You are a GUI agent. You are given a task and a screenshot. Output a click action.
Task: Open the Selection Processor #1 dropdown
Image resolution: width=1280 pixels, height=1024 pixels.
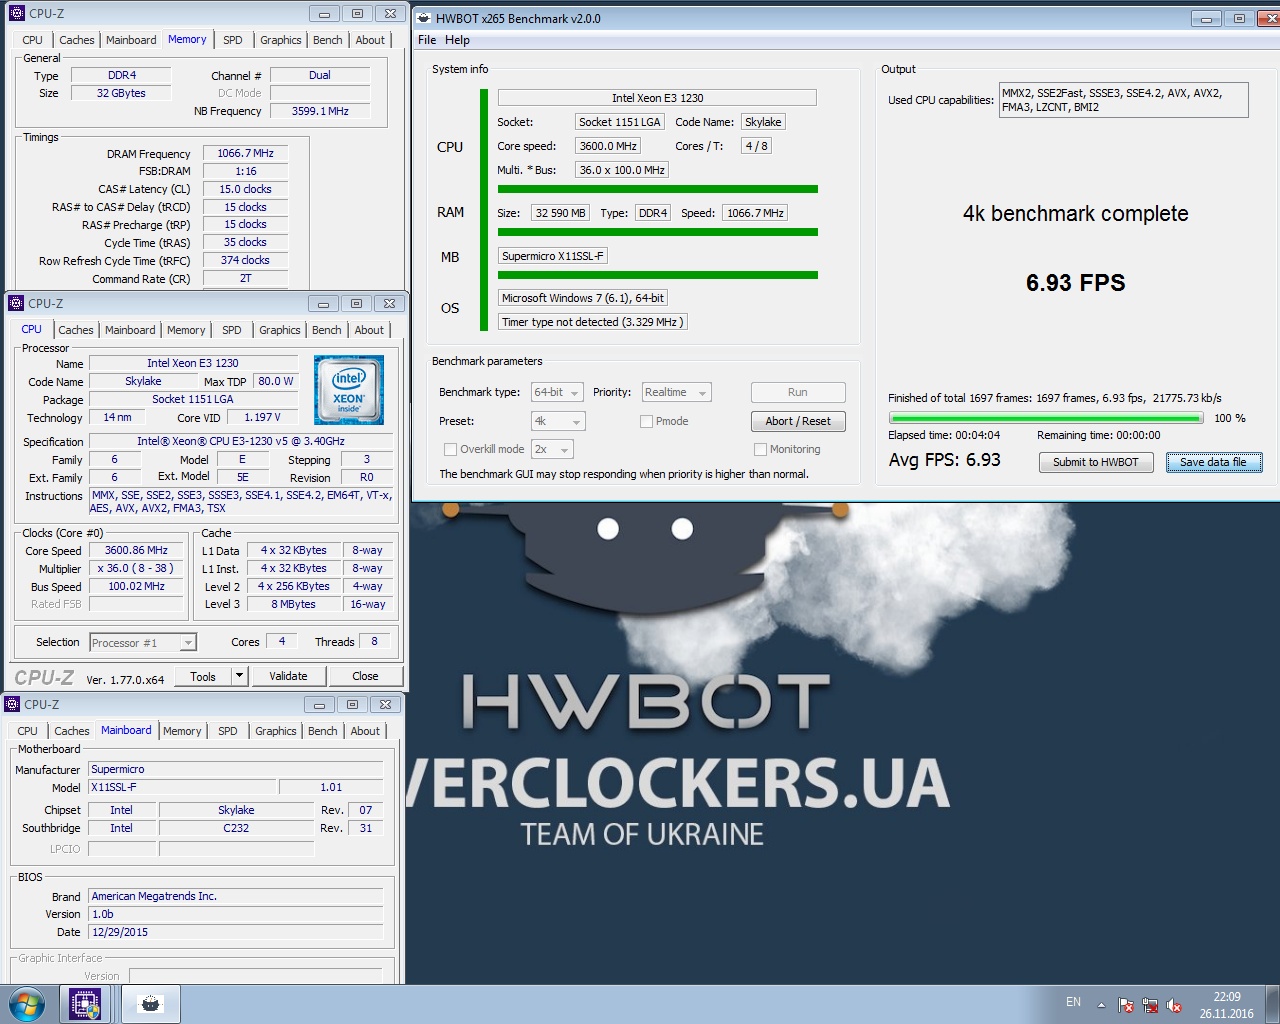click(143, 643)
